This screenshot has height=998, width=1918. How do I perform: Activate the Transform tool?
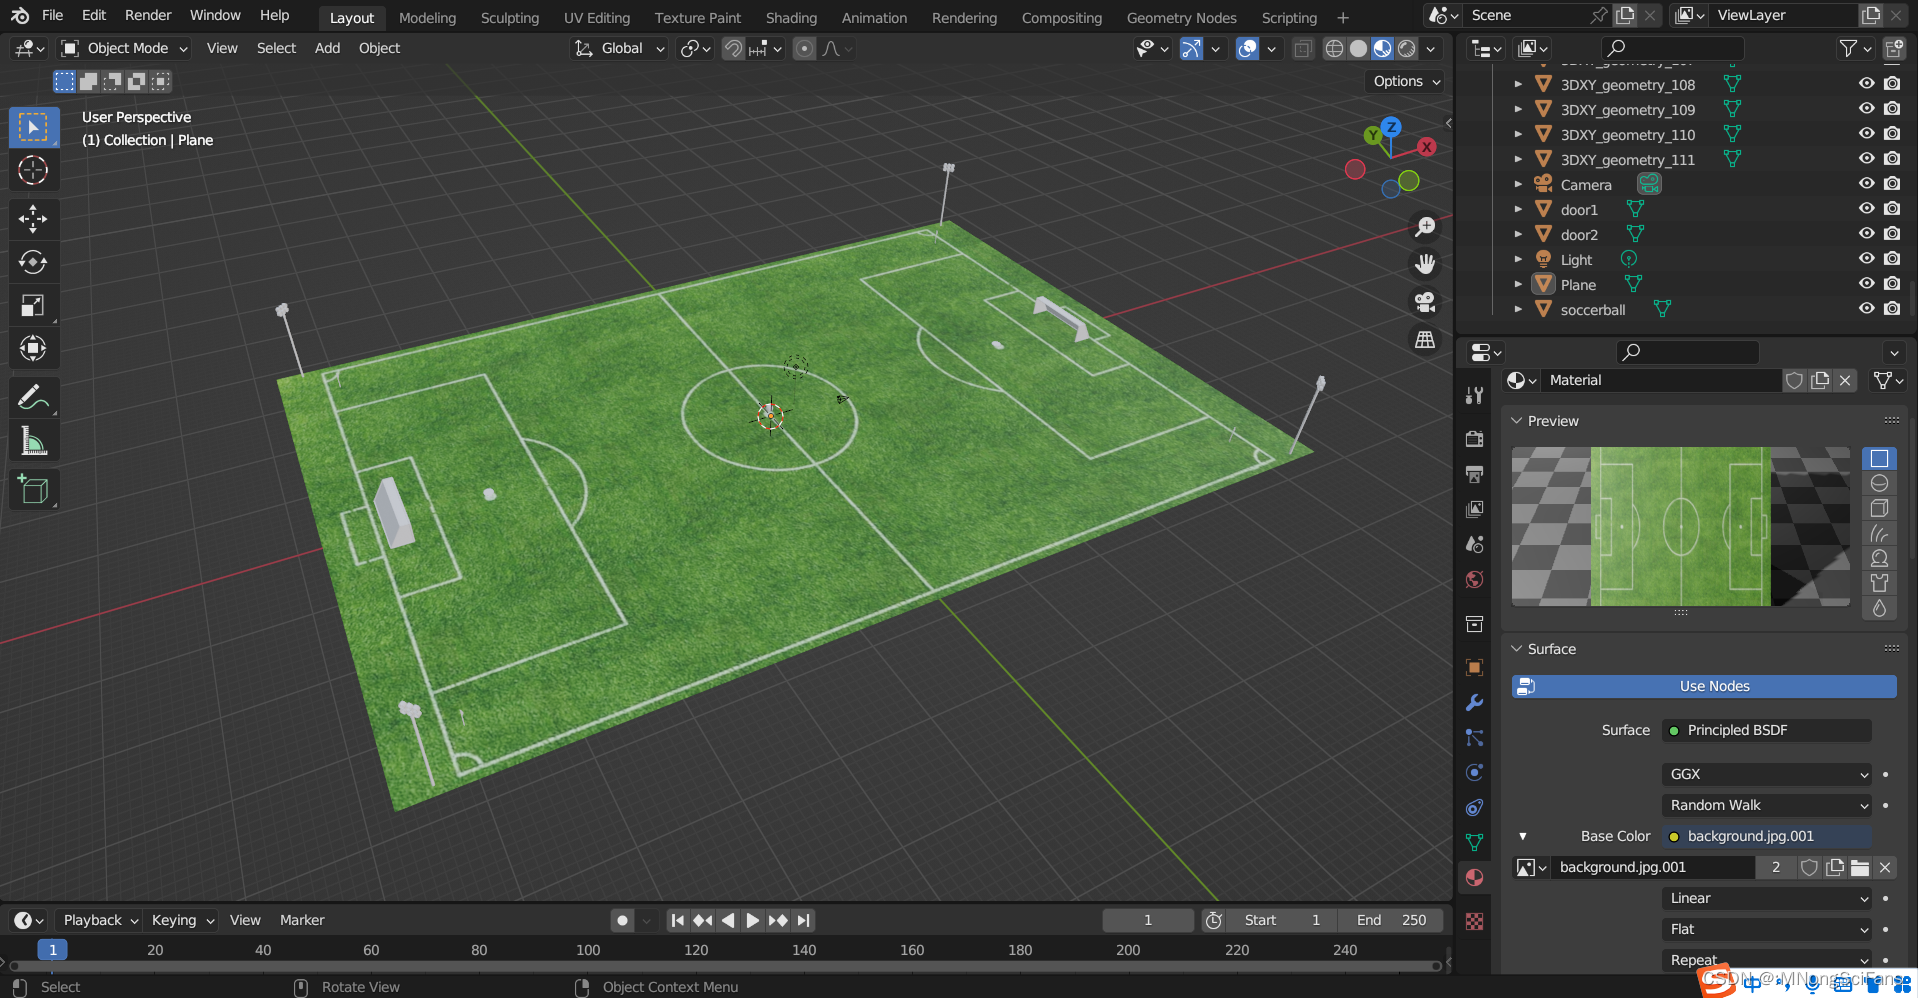pos(33,348)
